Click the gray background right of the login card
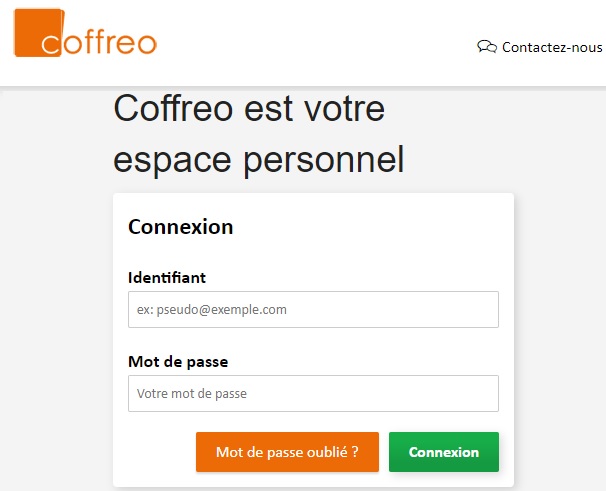This screenshot has height=491, width=606. (x=560, y=330)
